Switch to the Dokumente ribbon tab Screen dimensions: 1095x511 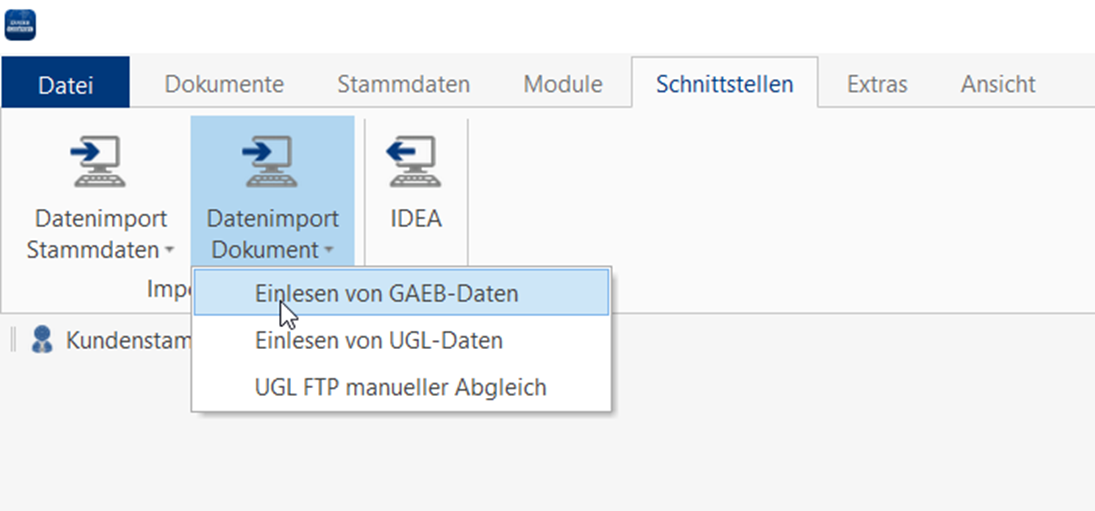[224, 84]
